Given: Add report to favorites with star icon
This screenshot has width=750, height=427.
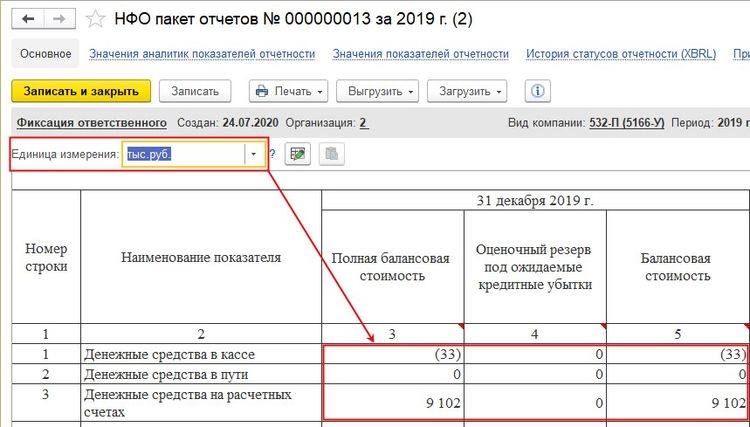Looking at the screenshot, I should click(95, 19).
